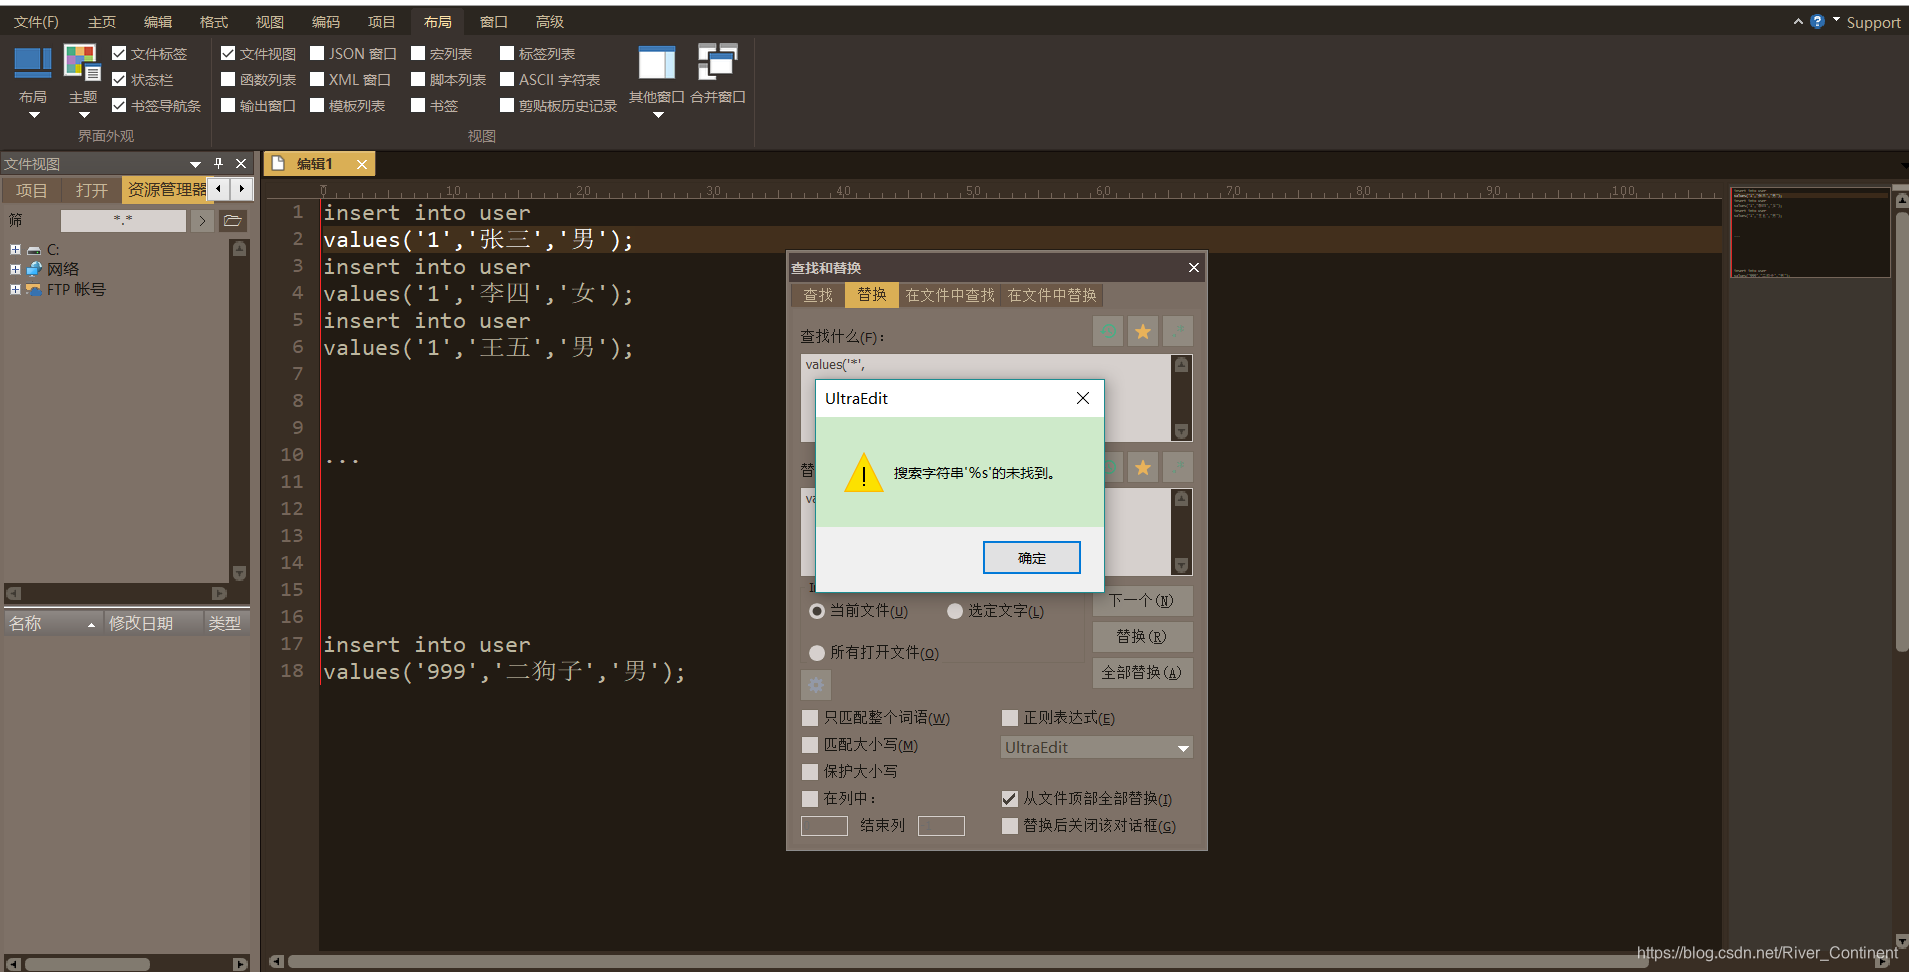Click browse folder icon next to filter
Viewport: 1909px width, 972px height.
233,221
